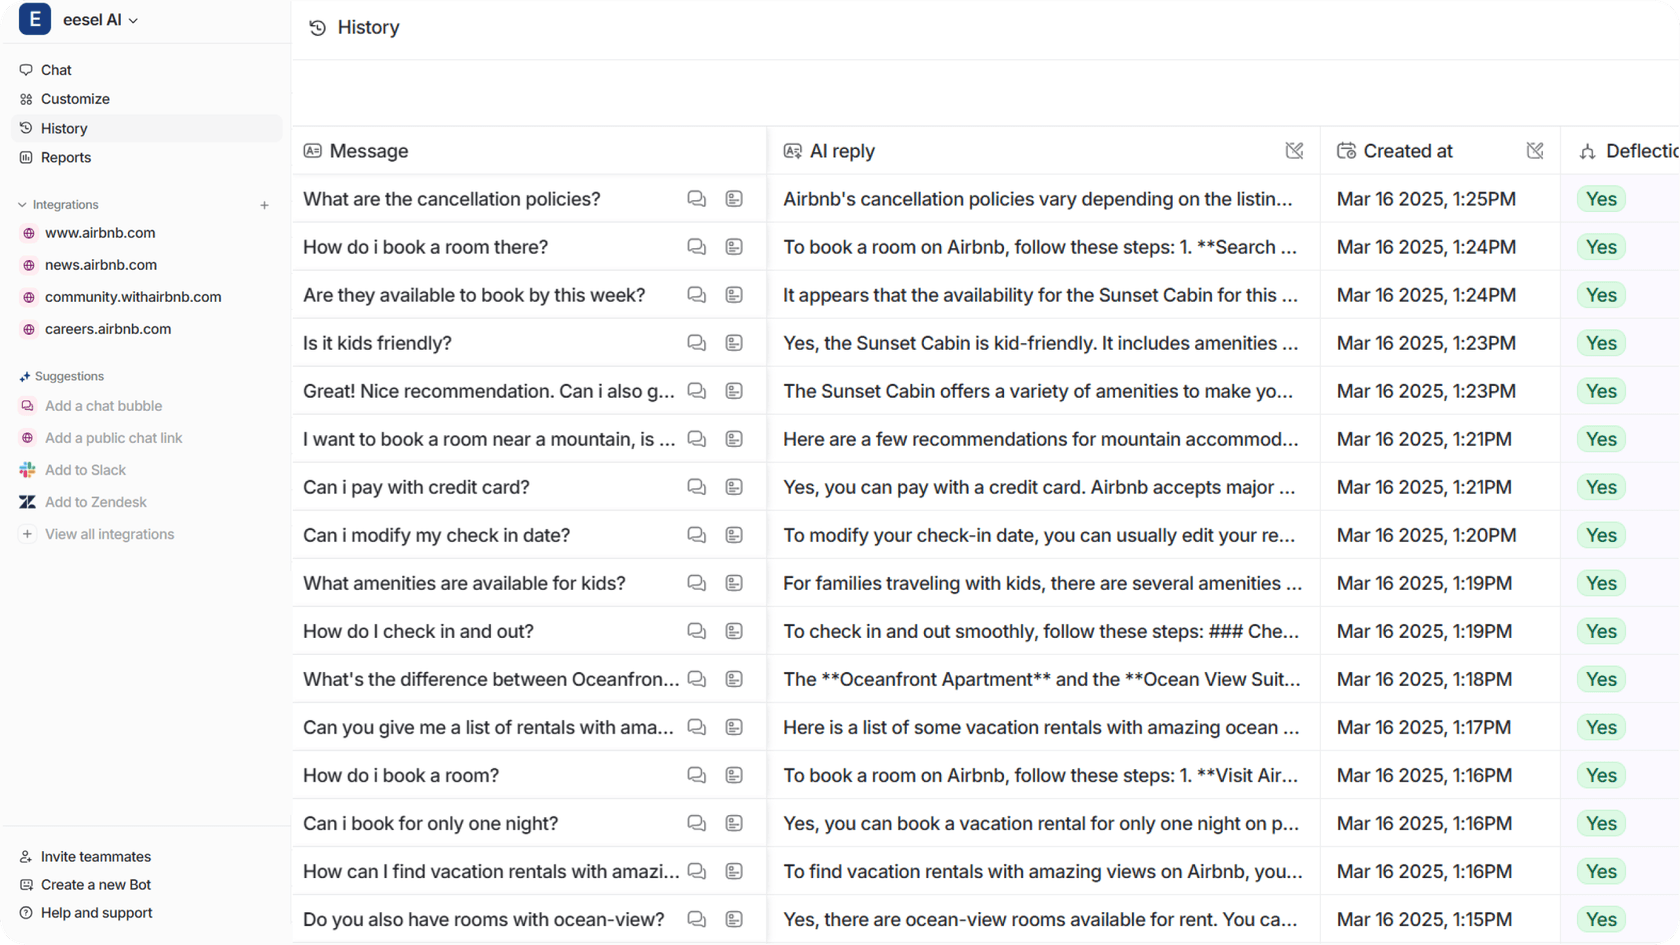Click Add to Slack suggestion

tap(85, 470)
